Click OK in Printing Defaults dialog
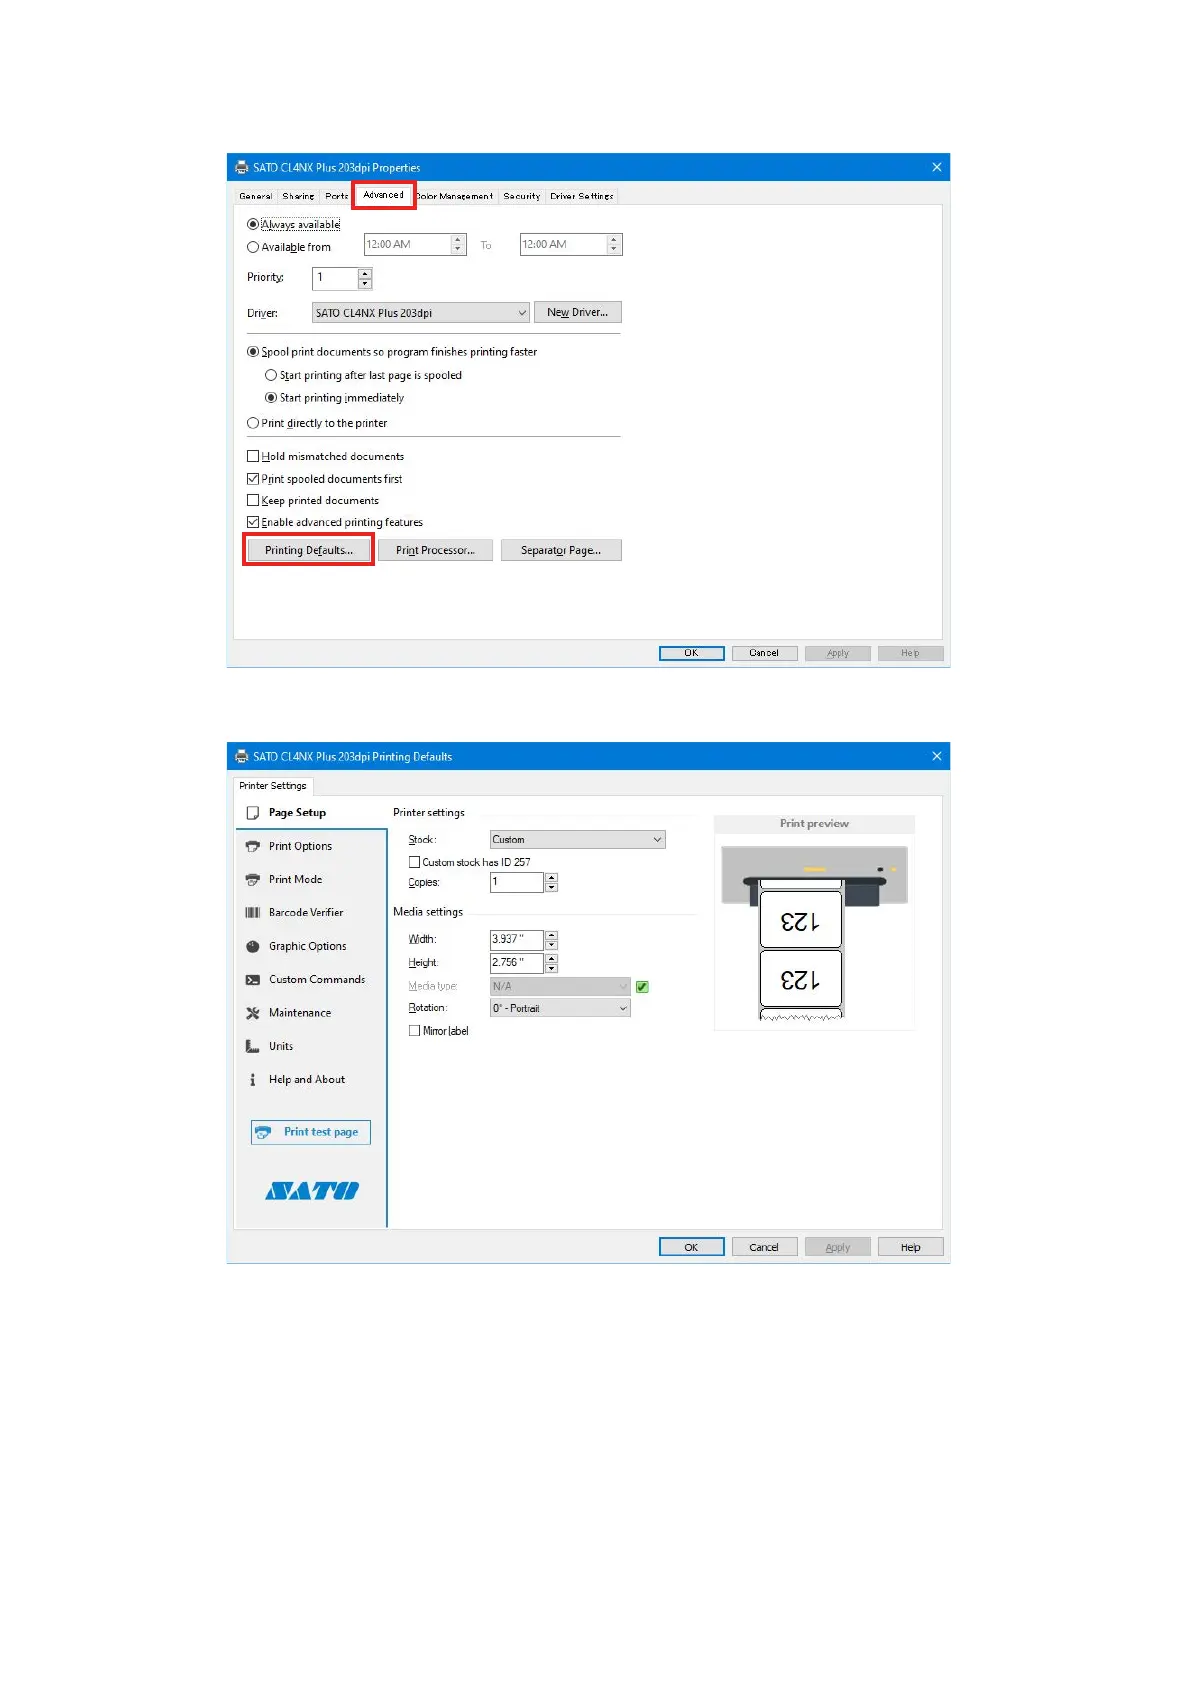 691,1247
